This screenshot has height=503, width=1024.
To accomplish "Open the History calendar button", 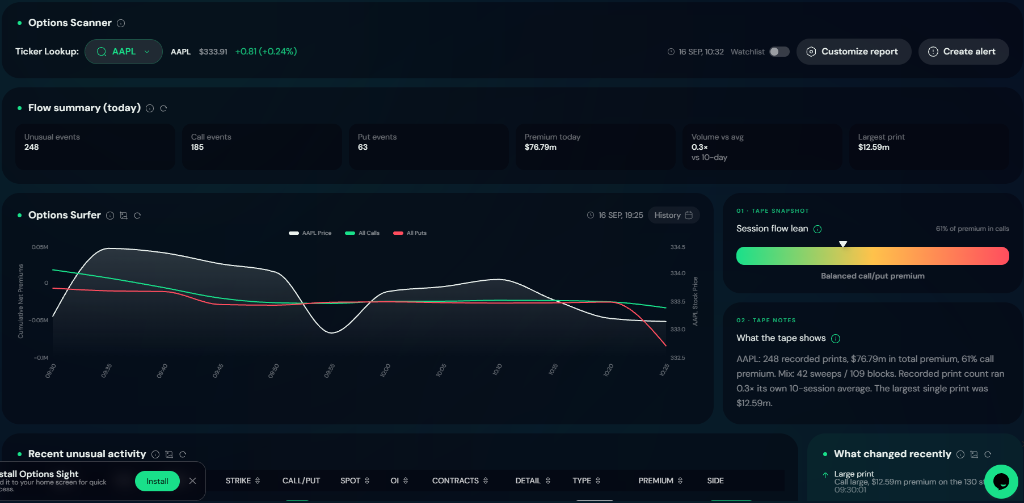I will click(x=674, y=216).
